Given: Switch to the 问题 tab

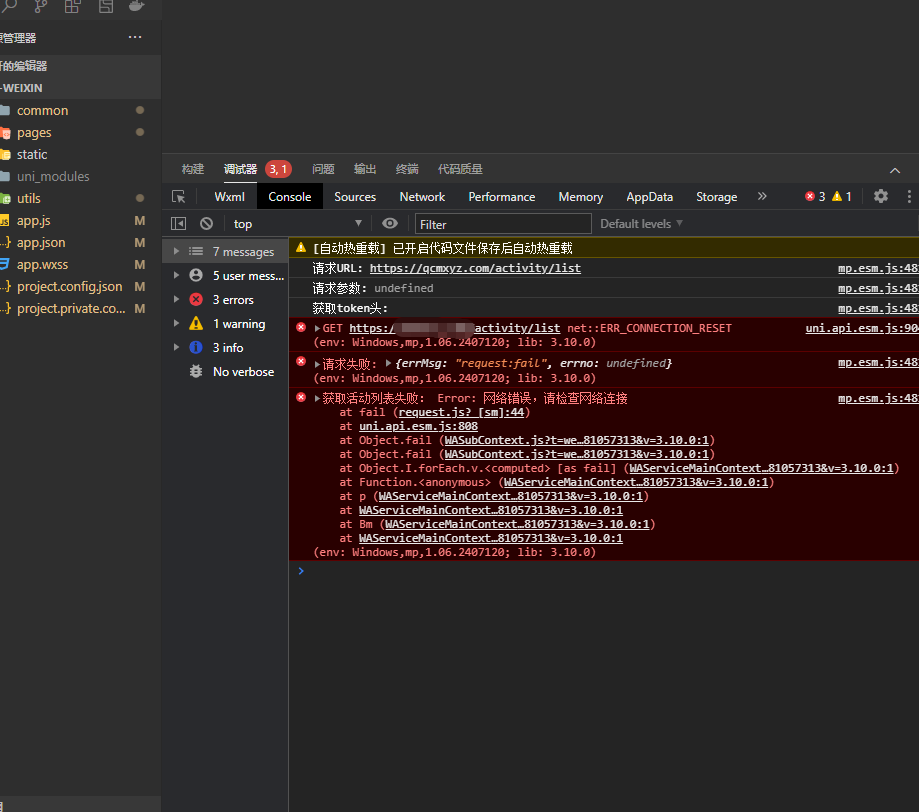Looking at the screenshot, I should [323, 169].
